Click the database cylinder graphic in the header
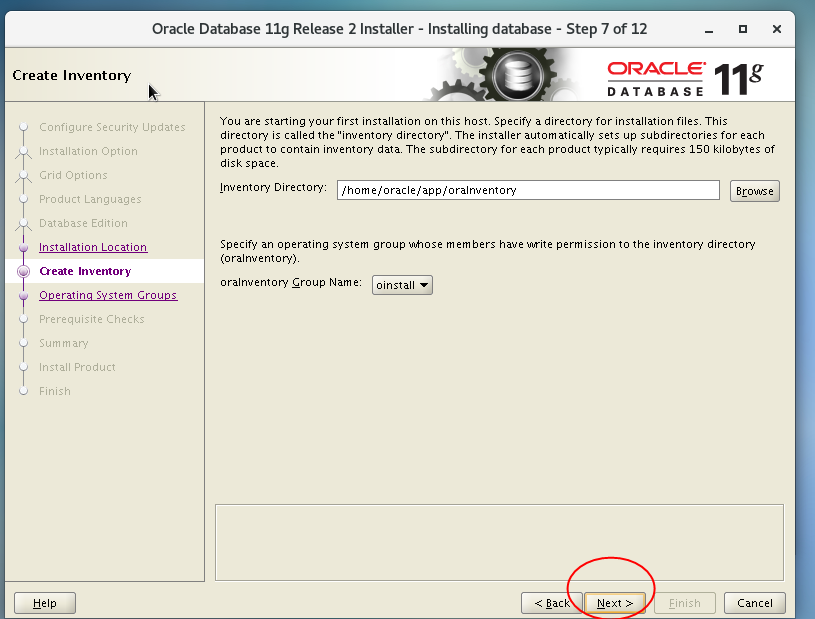This screenshot has width=815, height=619. coord(519,74)
